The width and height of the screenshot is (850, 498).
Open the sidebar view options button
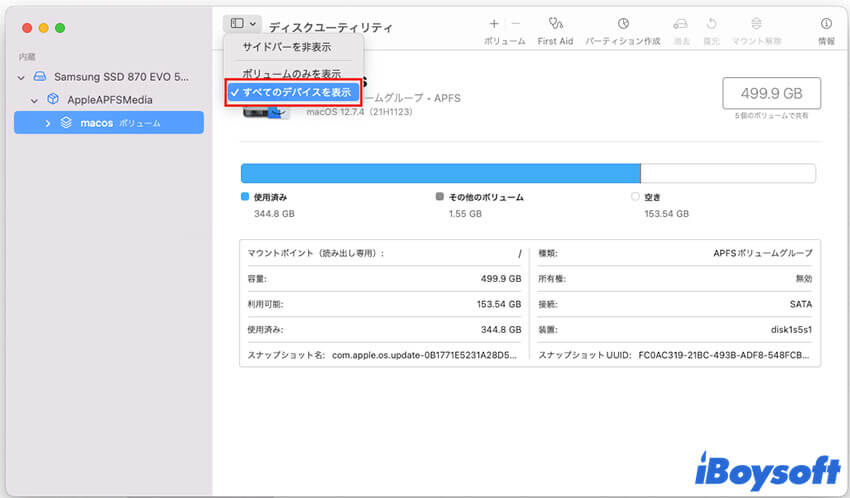(242, 24)
